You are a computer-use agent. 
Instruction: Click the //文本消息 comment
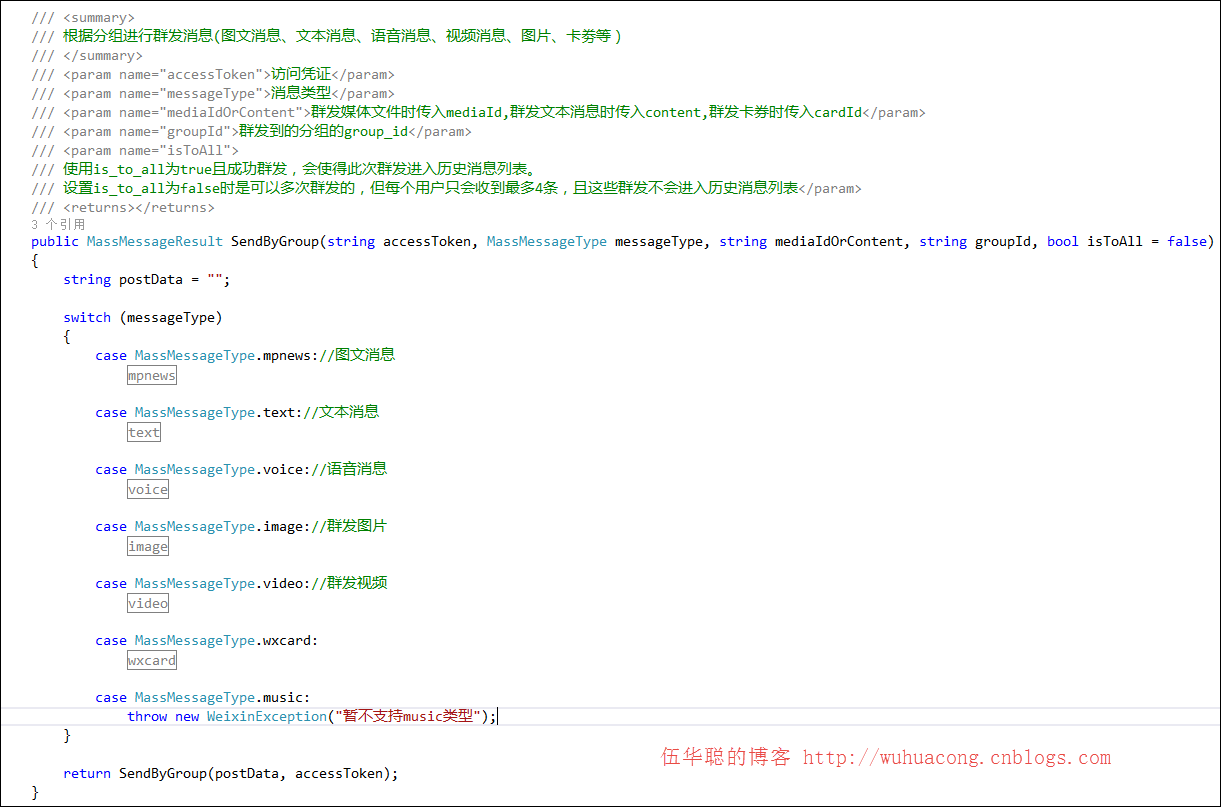pos(341,413)
